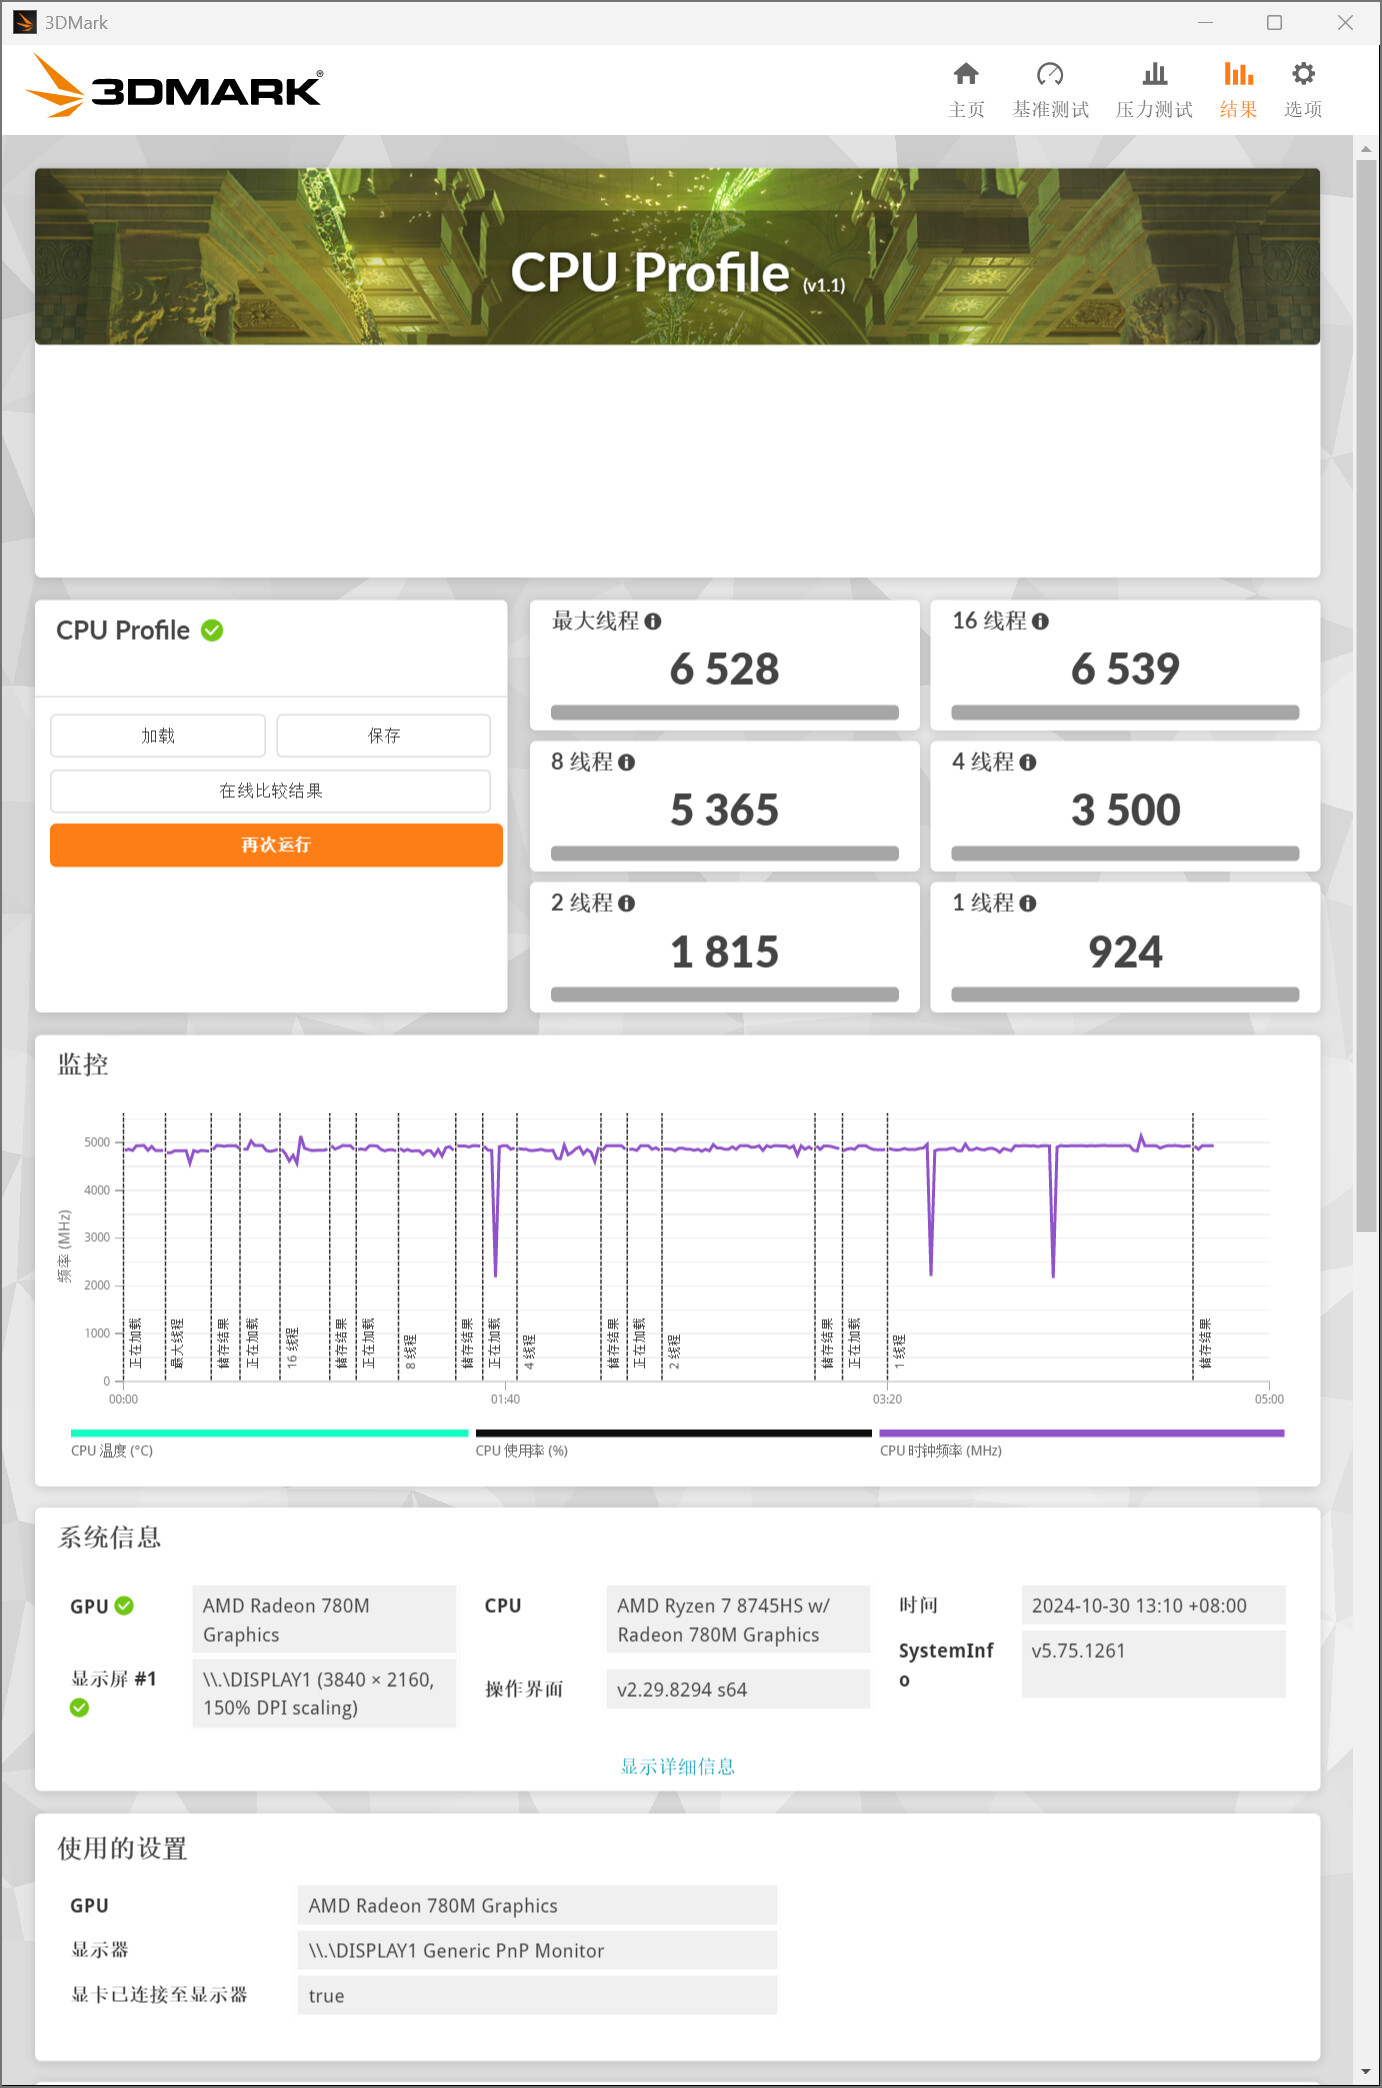This screenshot has height=2088, width=1382.
Task: Click info icon beside 1 线程
Action: click(1028, 904)
